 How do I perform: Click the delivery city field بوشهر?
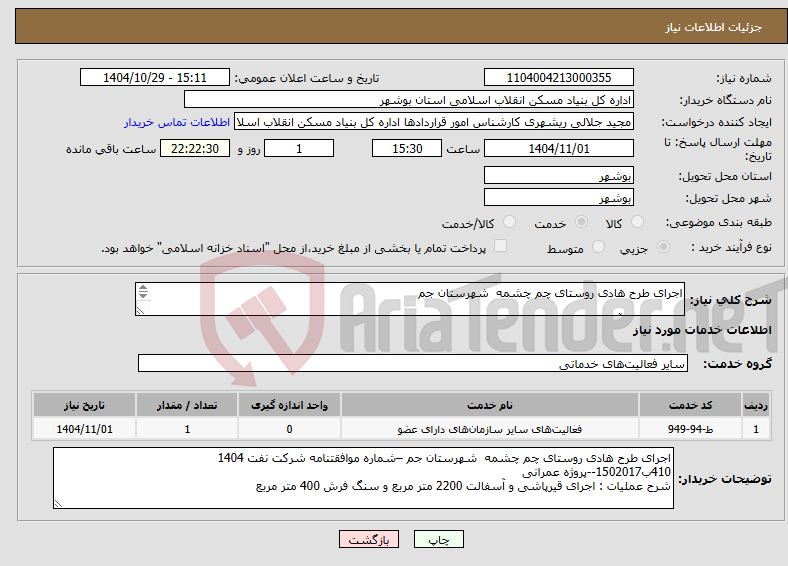tap(558, 197)
